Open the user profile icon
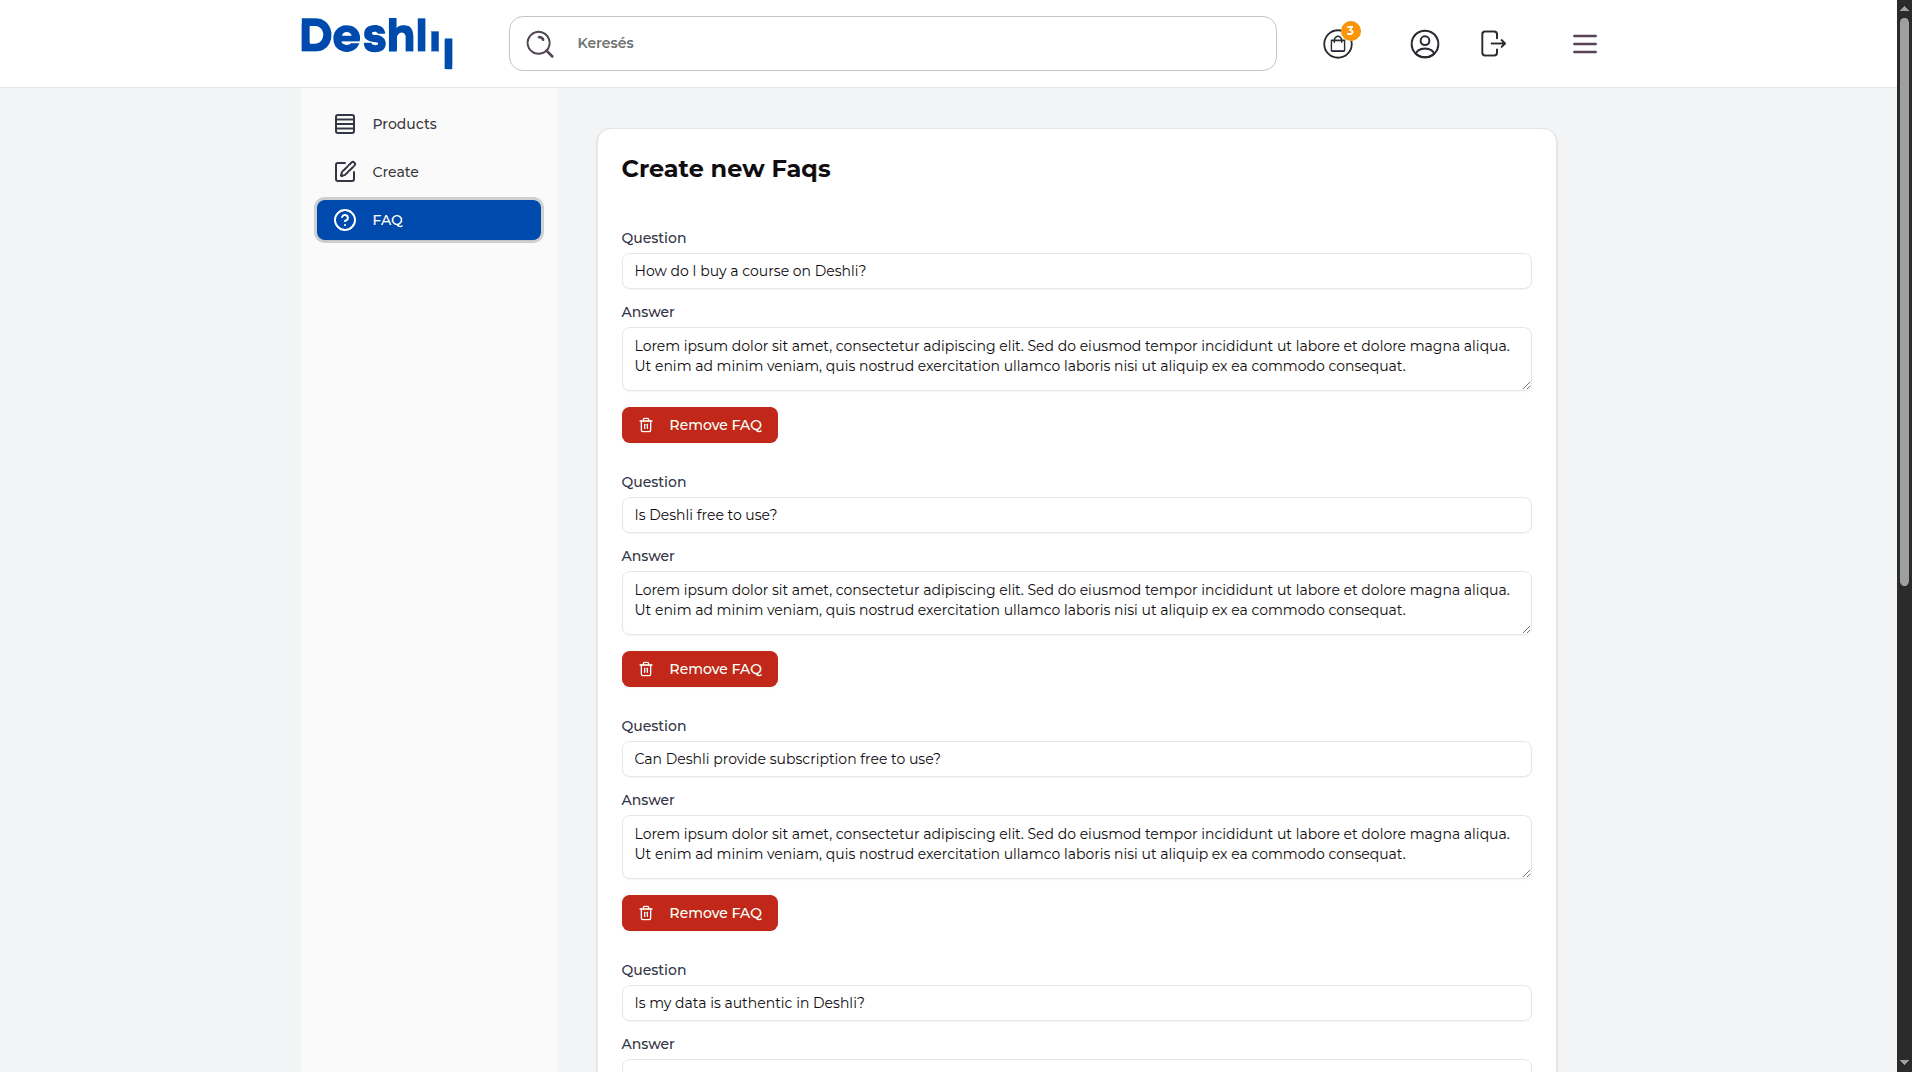This screenshot has width=1912, height=1072. (x=1424, y=44)
